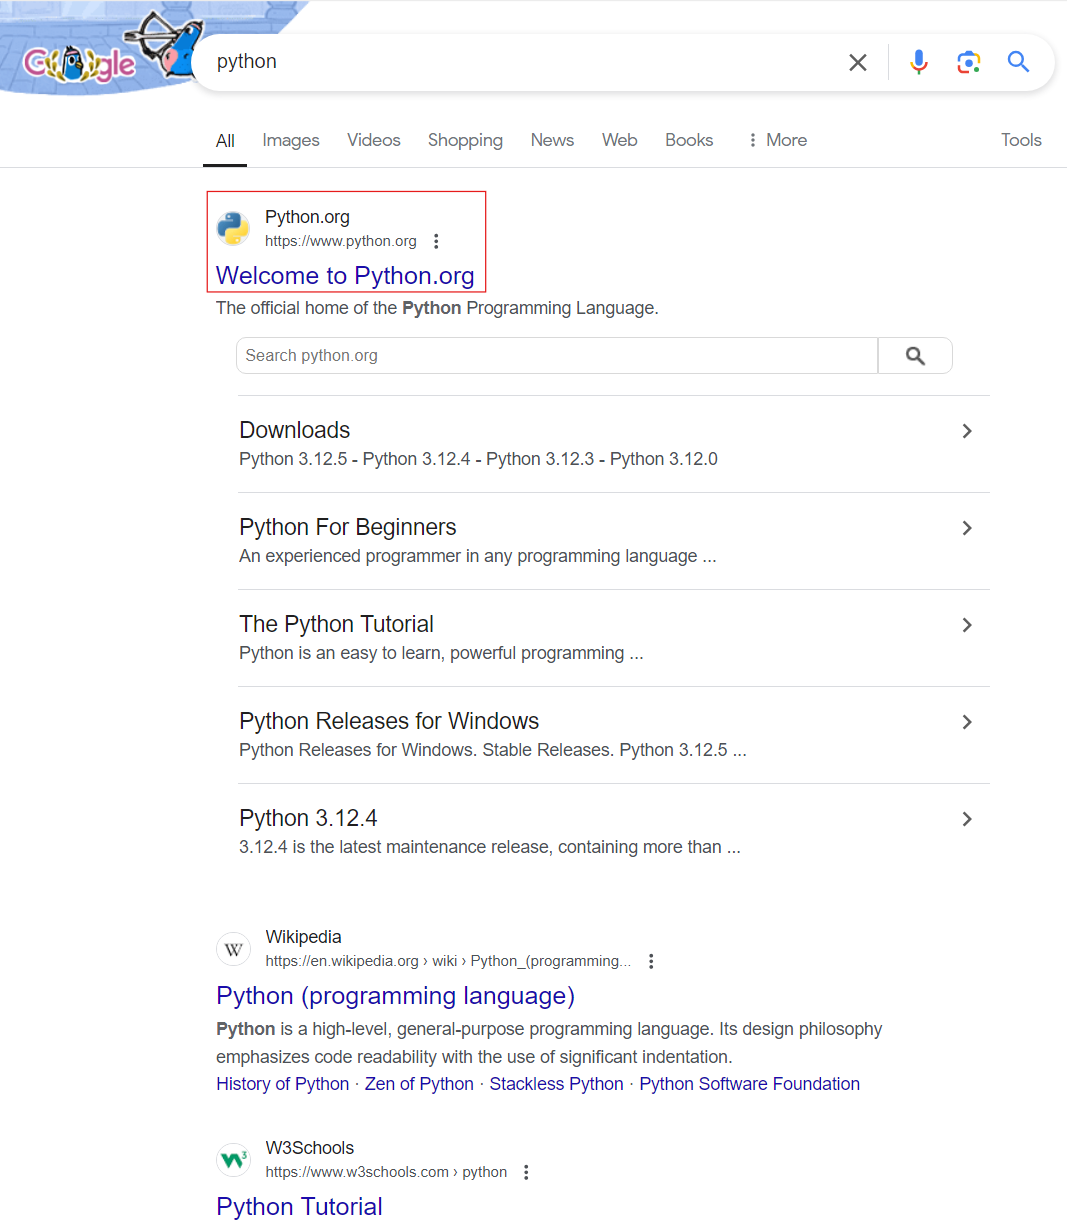Open the three-dot menu next to python.org result
Screen dimensions: 1067x1222
(x=436, y=241)
